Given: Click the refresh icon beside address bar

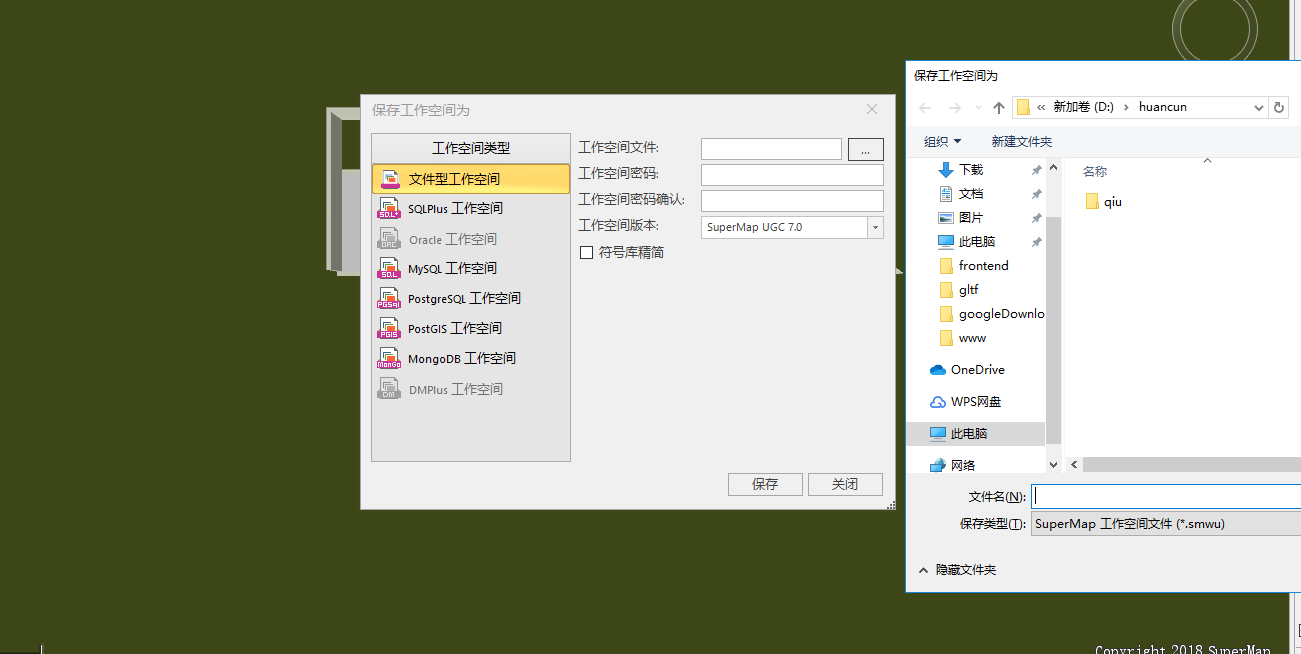Looking at the screenshot, I should (1279, 107).
